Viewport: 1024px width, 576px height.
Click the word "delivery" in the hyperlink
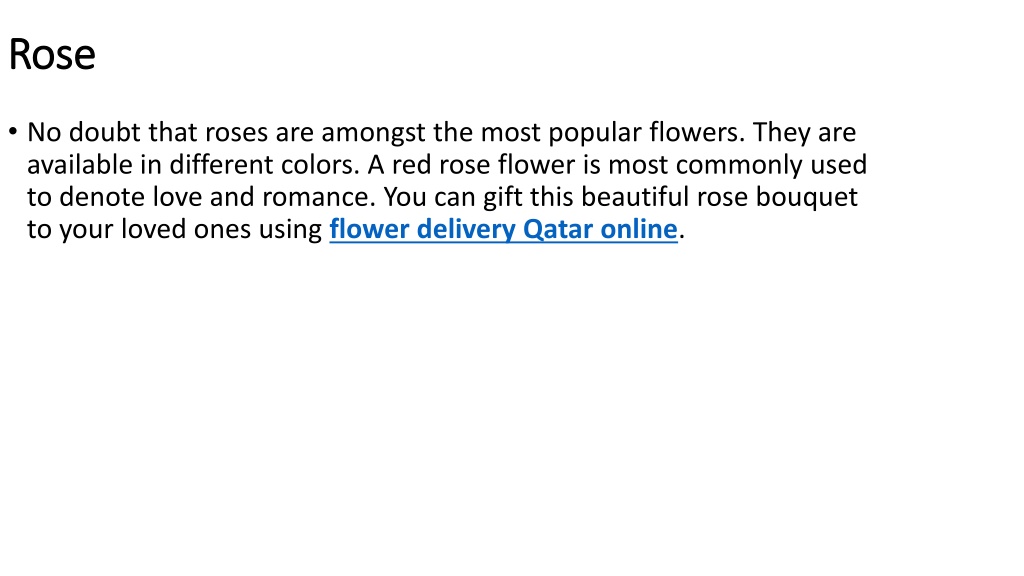(x=466, y=231)
